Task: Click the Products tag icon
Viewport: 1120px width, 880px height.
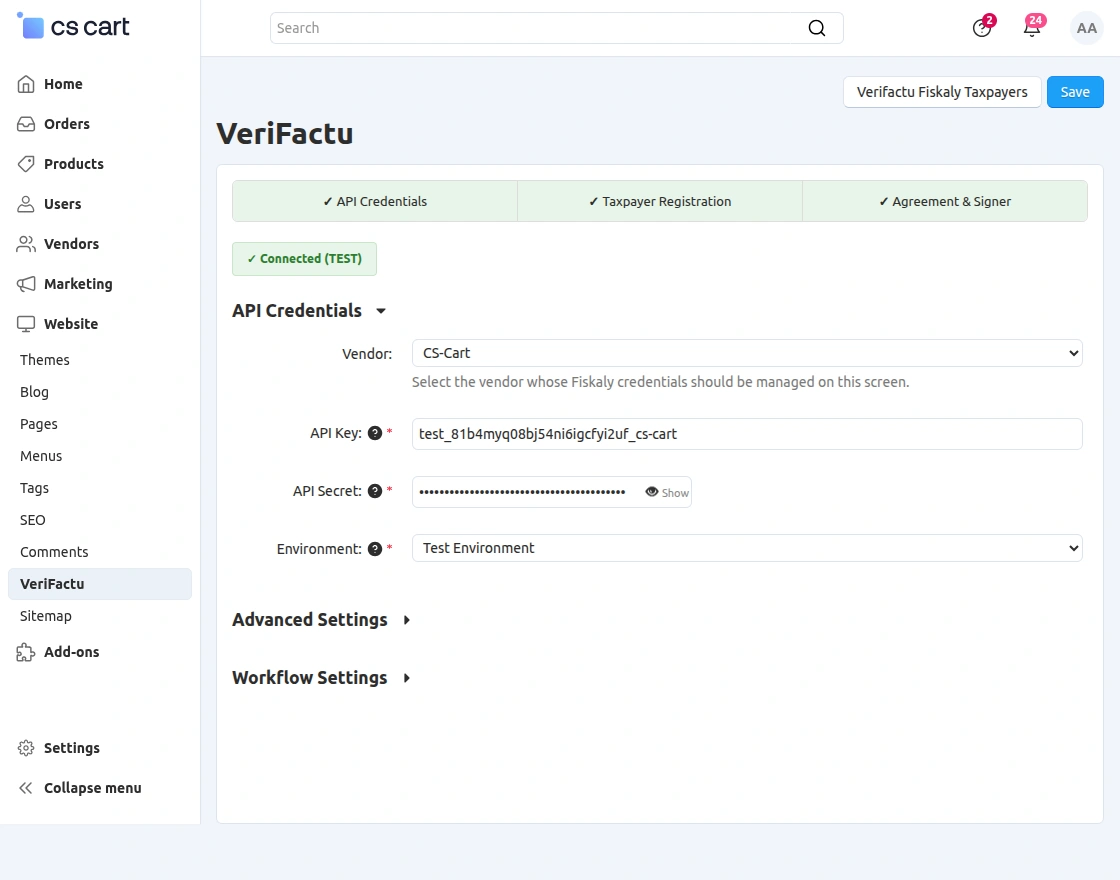Action: [26, 164]
